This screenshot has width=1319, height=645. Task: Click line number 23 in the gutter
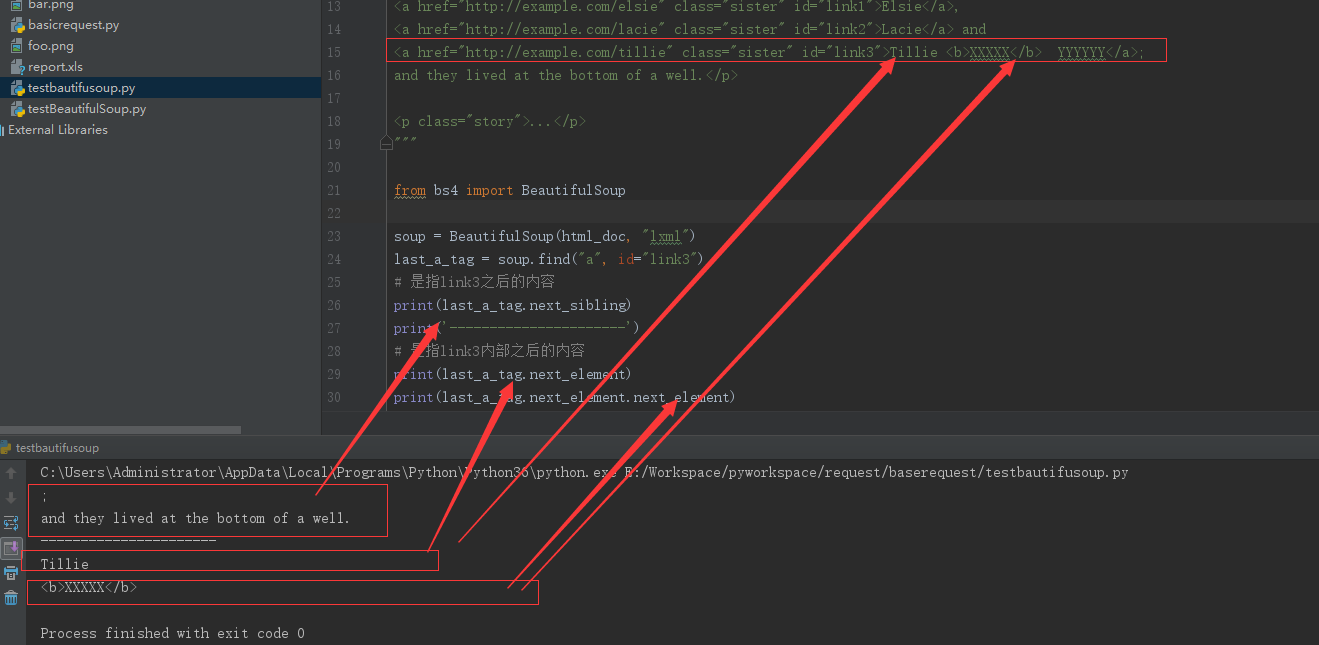(333, 236)
